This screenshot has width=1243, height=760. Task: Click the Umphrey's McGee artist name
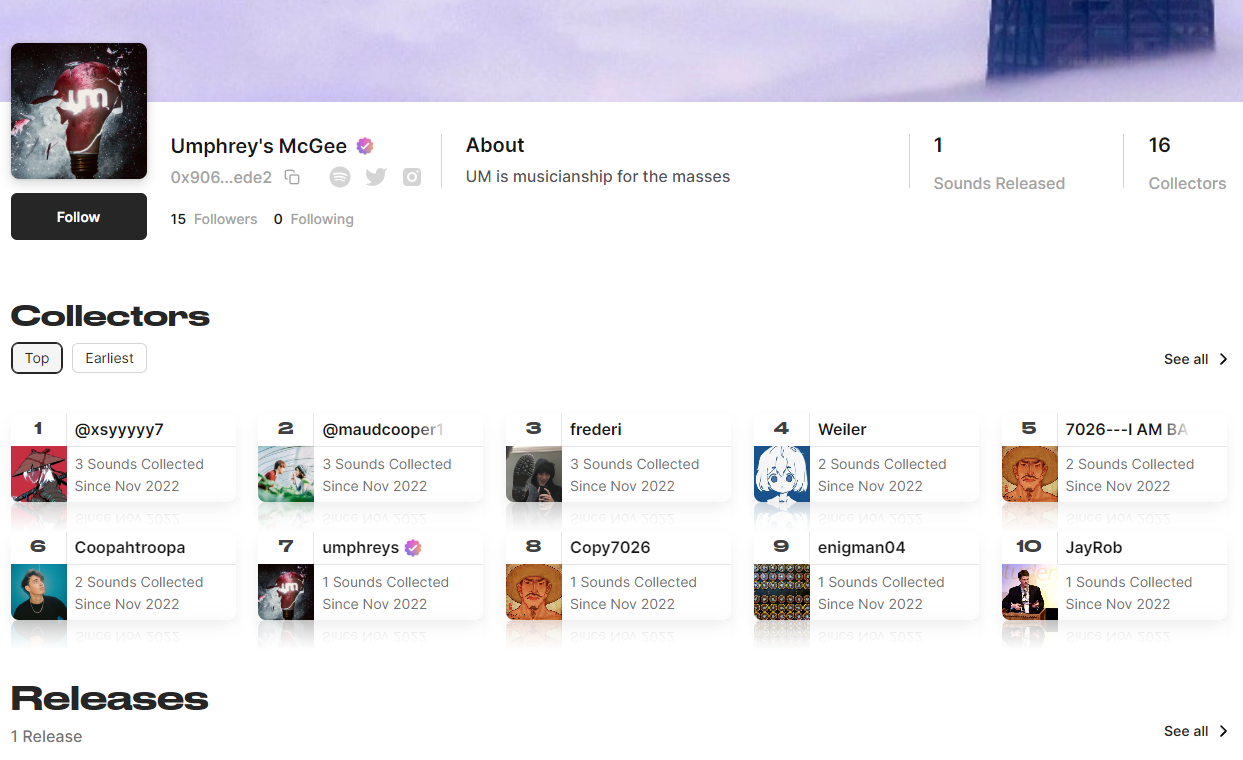tap(259, 146)
